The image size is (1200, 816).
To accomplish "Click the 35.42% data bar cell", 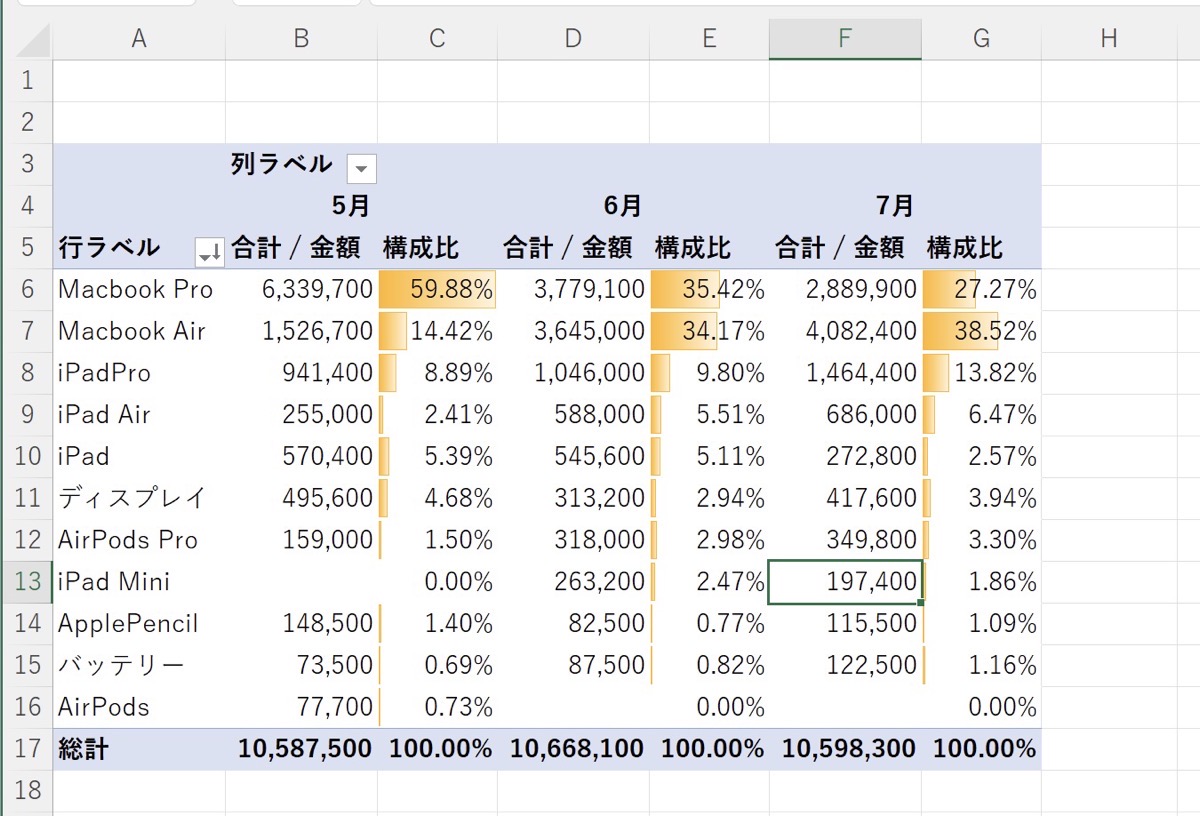I will tap(709, 289).
